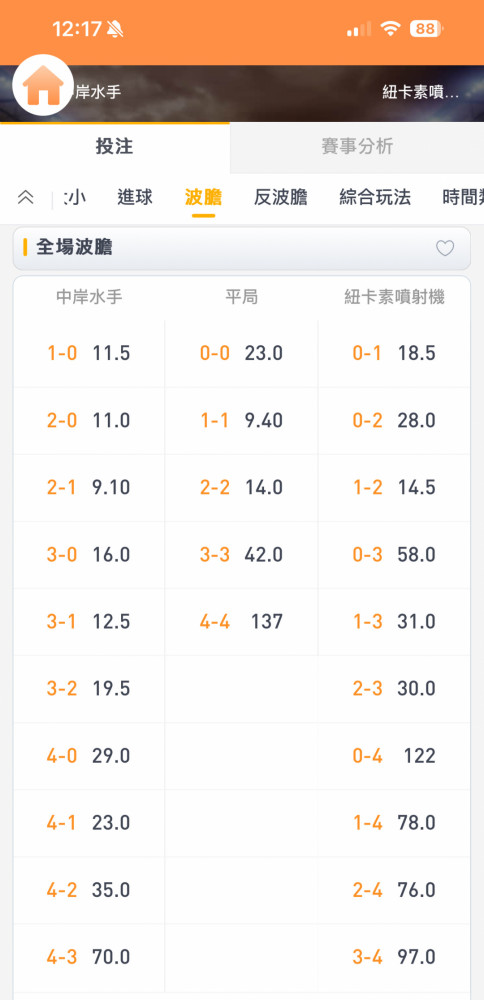484x1000 pixels.
Task: Bet on the 1-0 score at 11.5
Action: click(89, 353)
